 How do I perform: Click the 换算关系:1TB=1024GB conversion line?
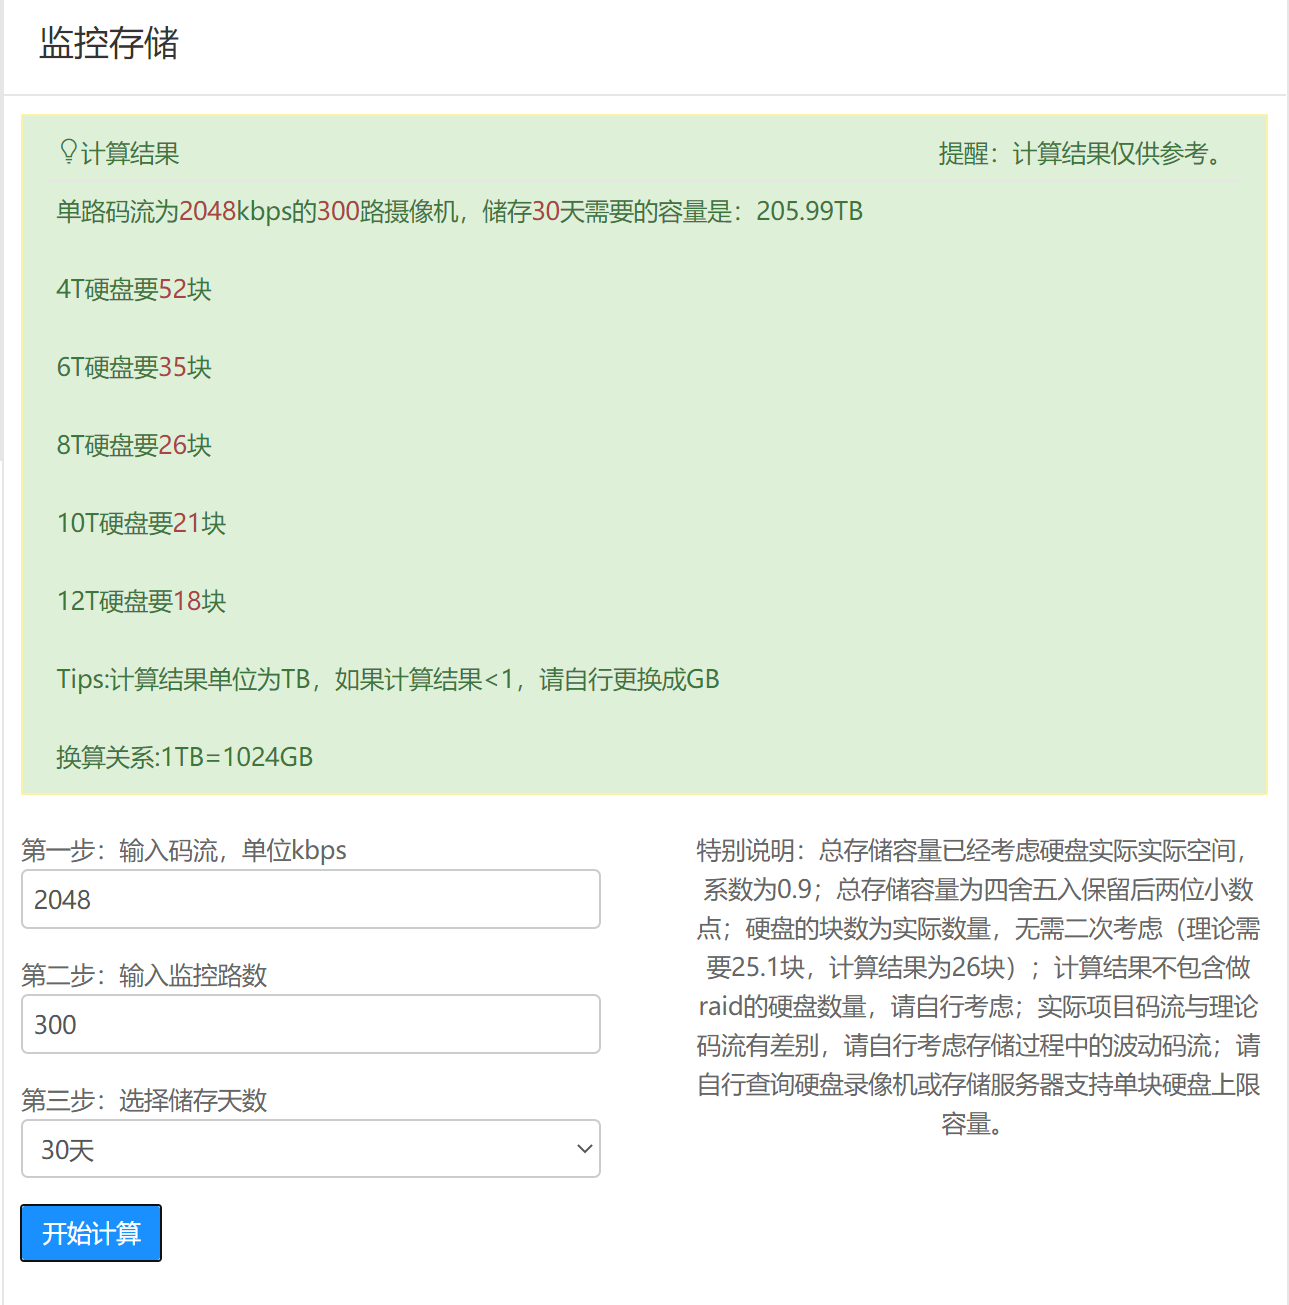(x=184, y=758)
